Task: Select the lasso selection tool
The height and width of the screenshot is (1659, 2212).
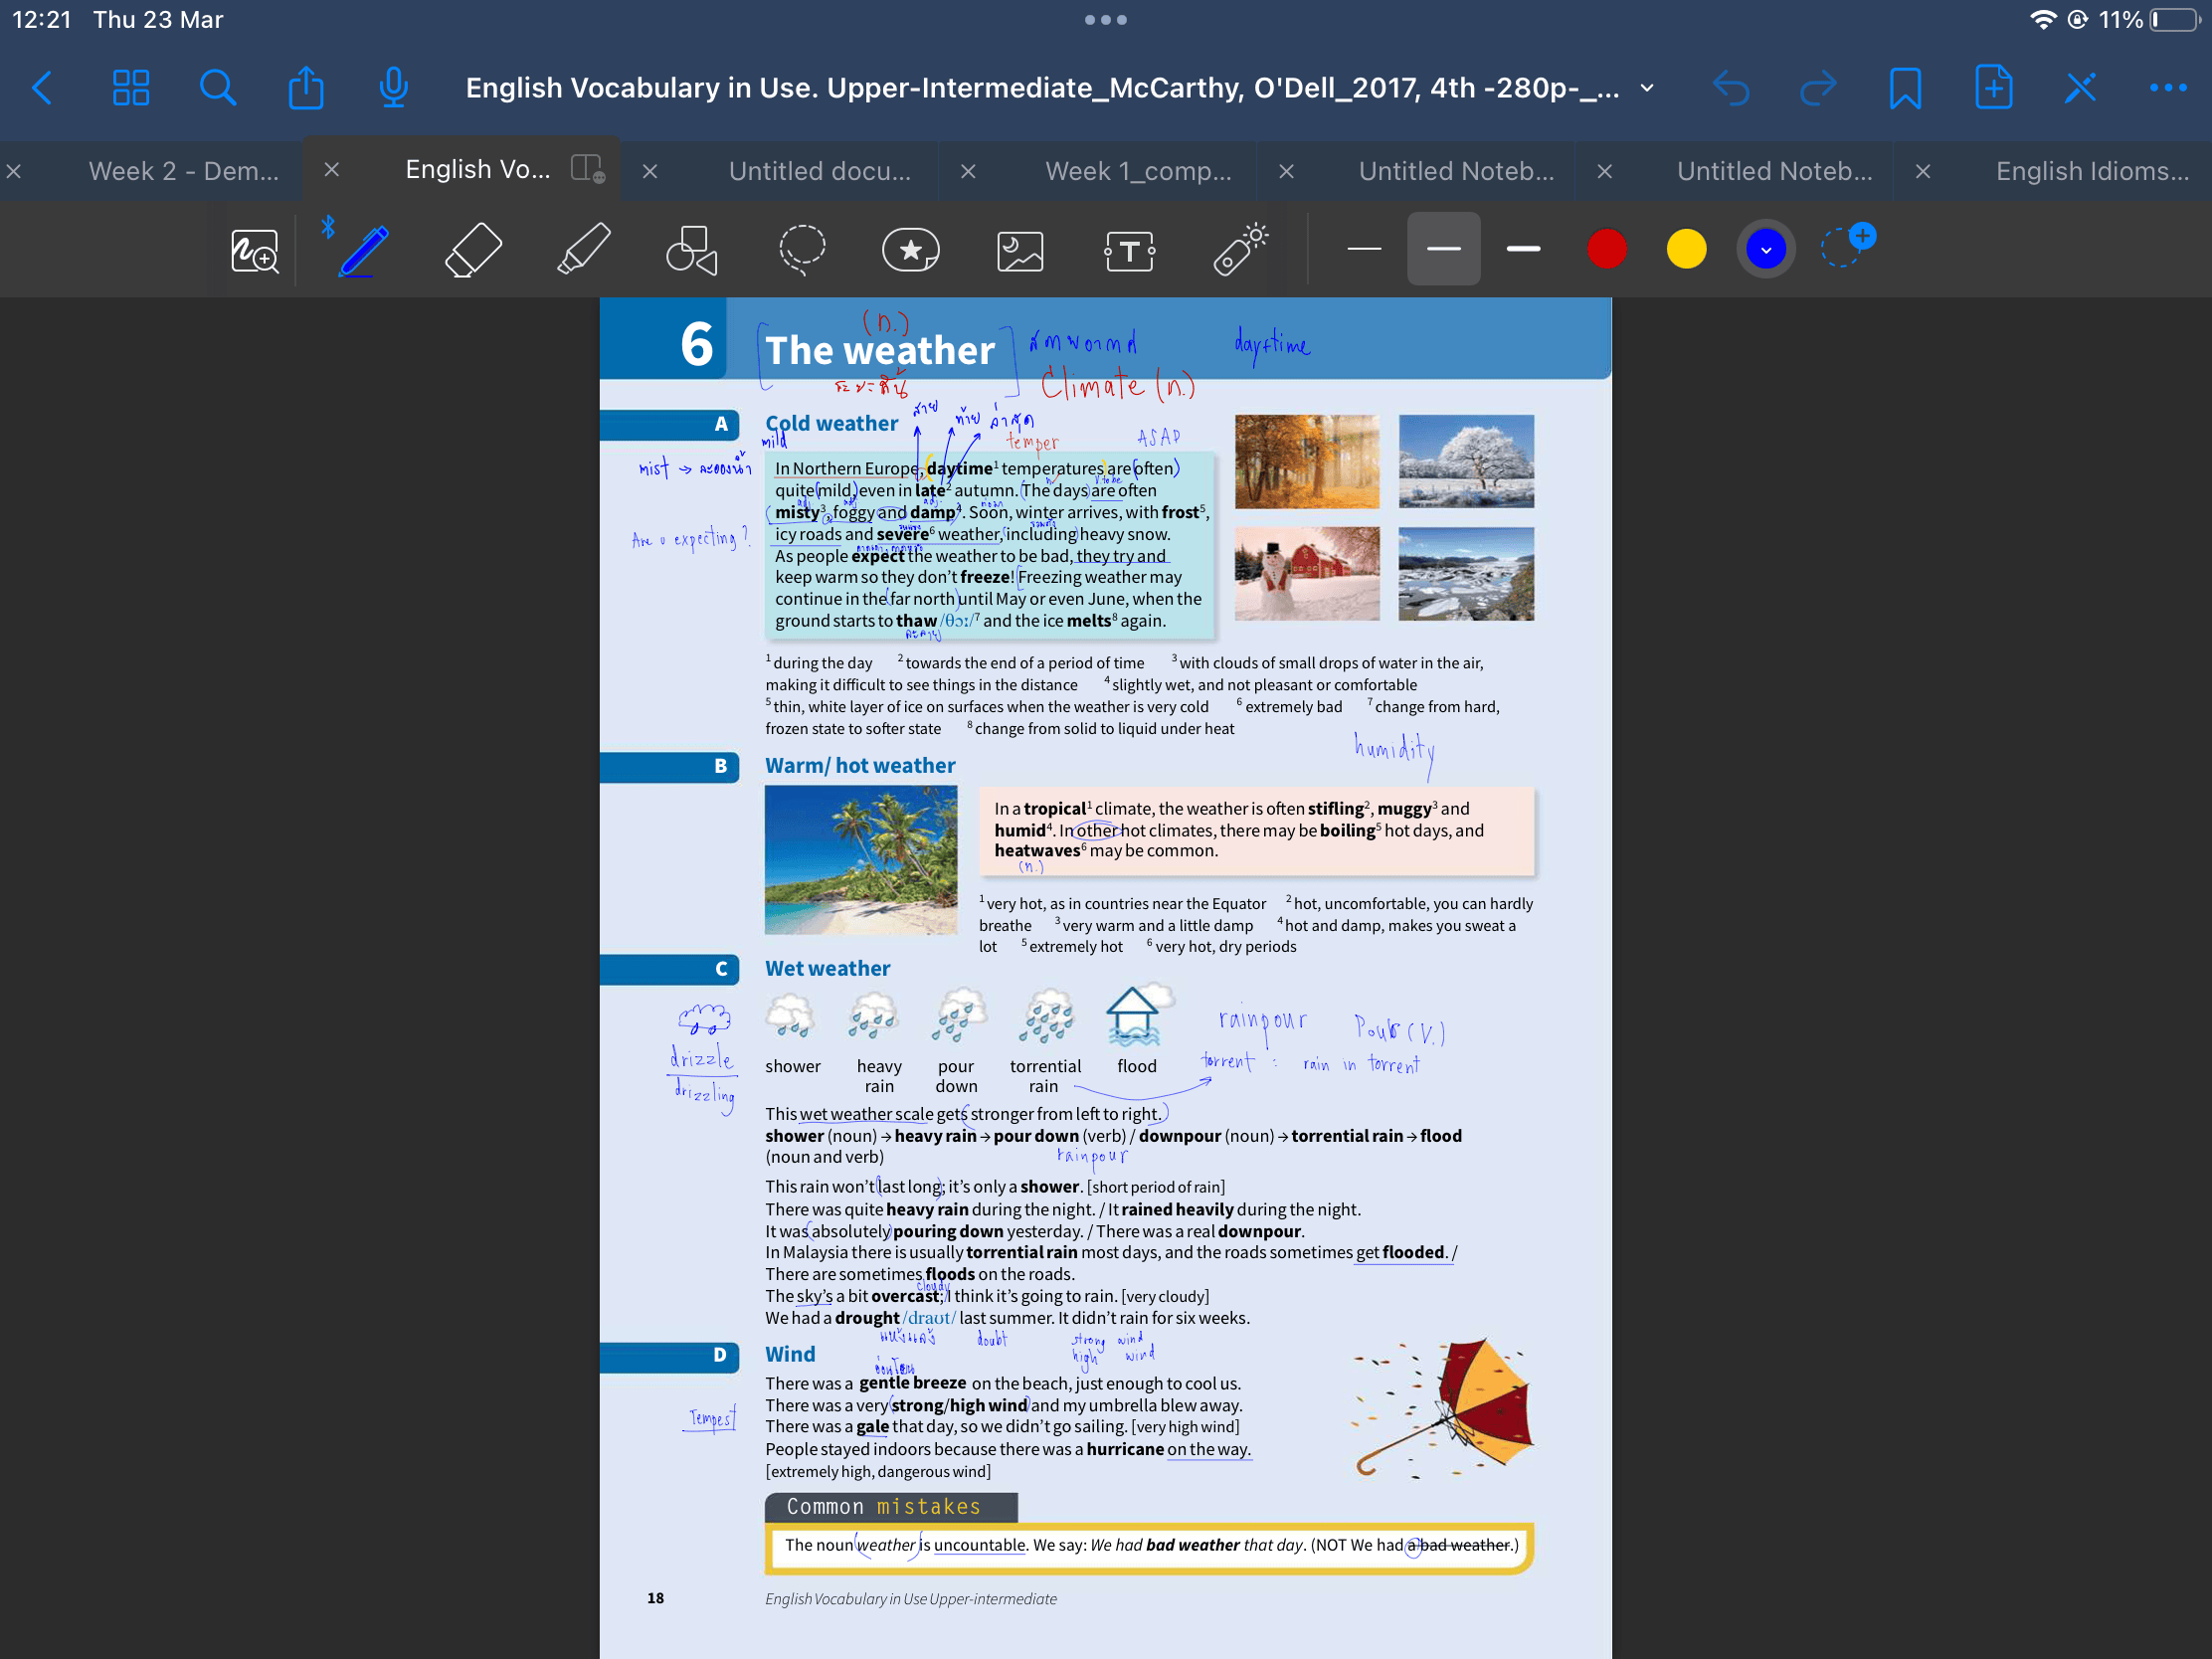Action: [x=802, y=250]
